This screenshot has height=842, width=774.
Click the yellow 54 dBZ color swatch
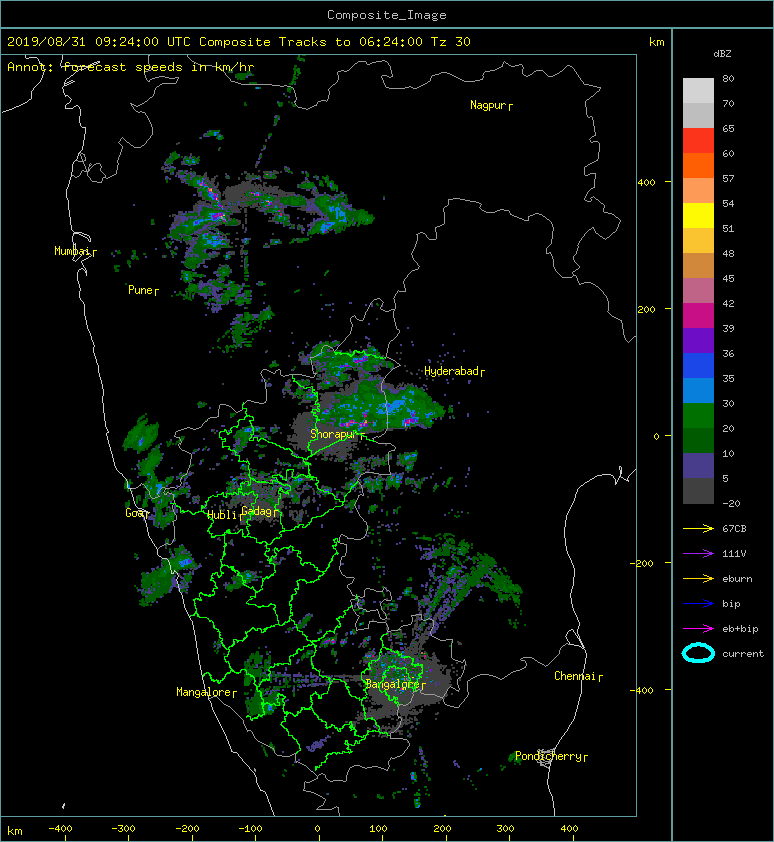698,216
